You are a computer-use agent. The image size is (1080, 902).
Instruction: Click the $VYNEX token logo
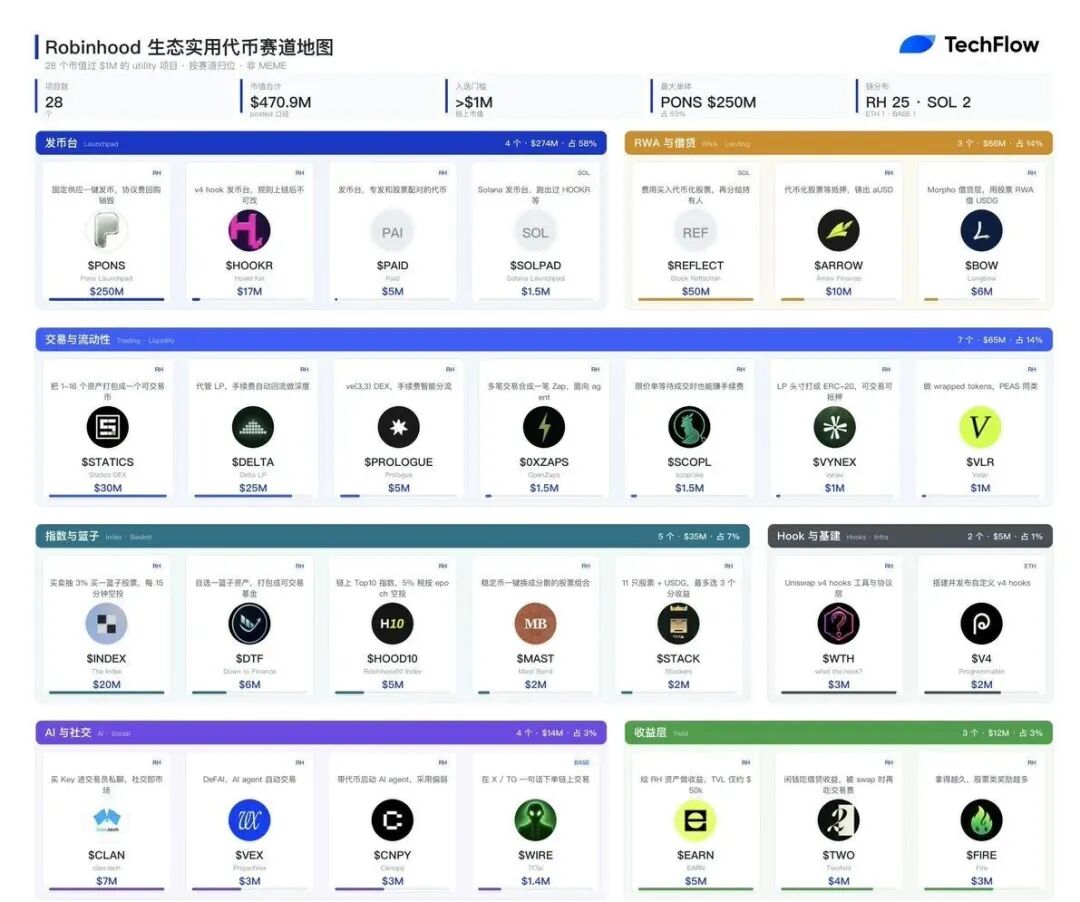(835, 427)
